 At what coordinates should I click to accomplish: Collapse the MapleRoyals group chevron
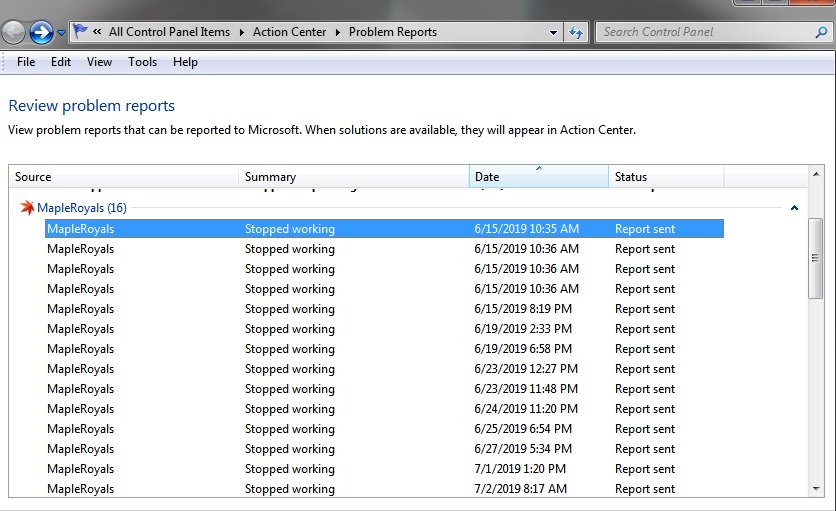tap(794, 208)
